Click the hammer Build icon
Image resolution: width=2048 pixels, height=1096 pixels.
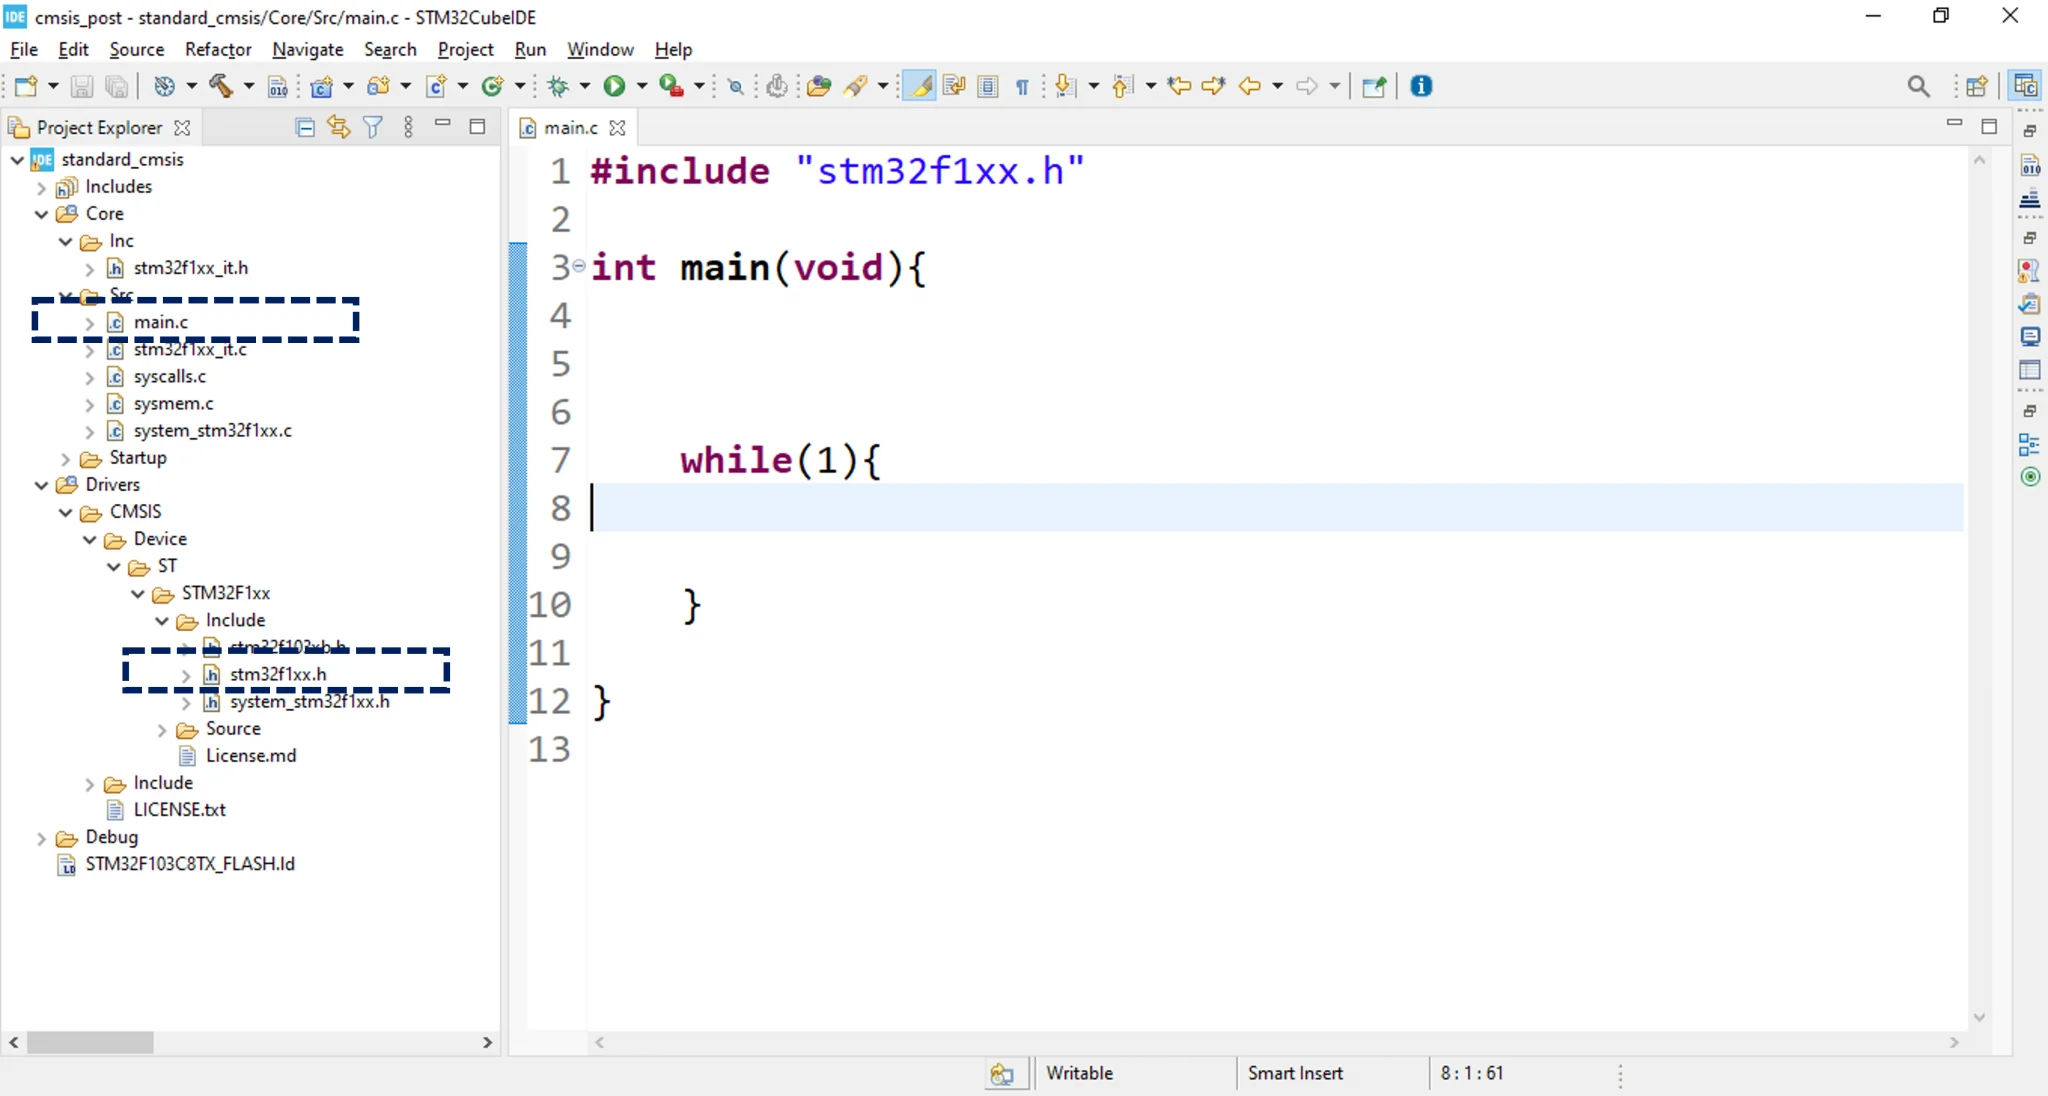tap(220, 86)
